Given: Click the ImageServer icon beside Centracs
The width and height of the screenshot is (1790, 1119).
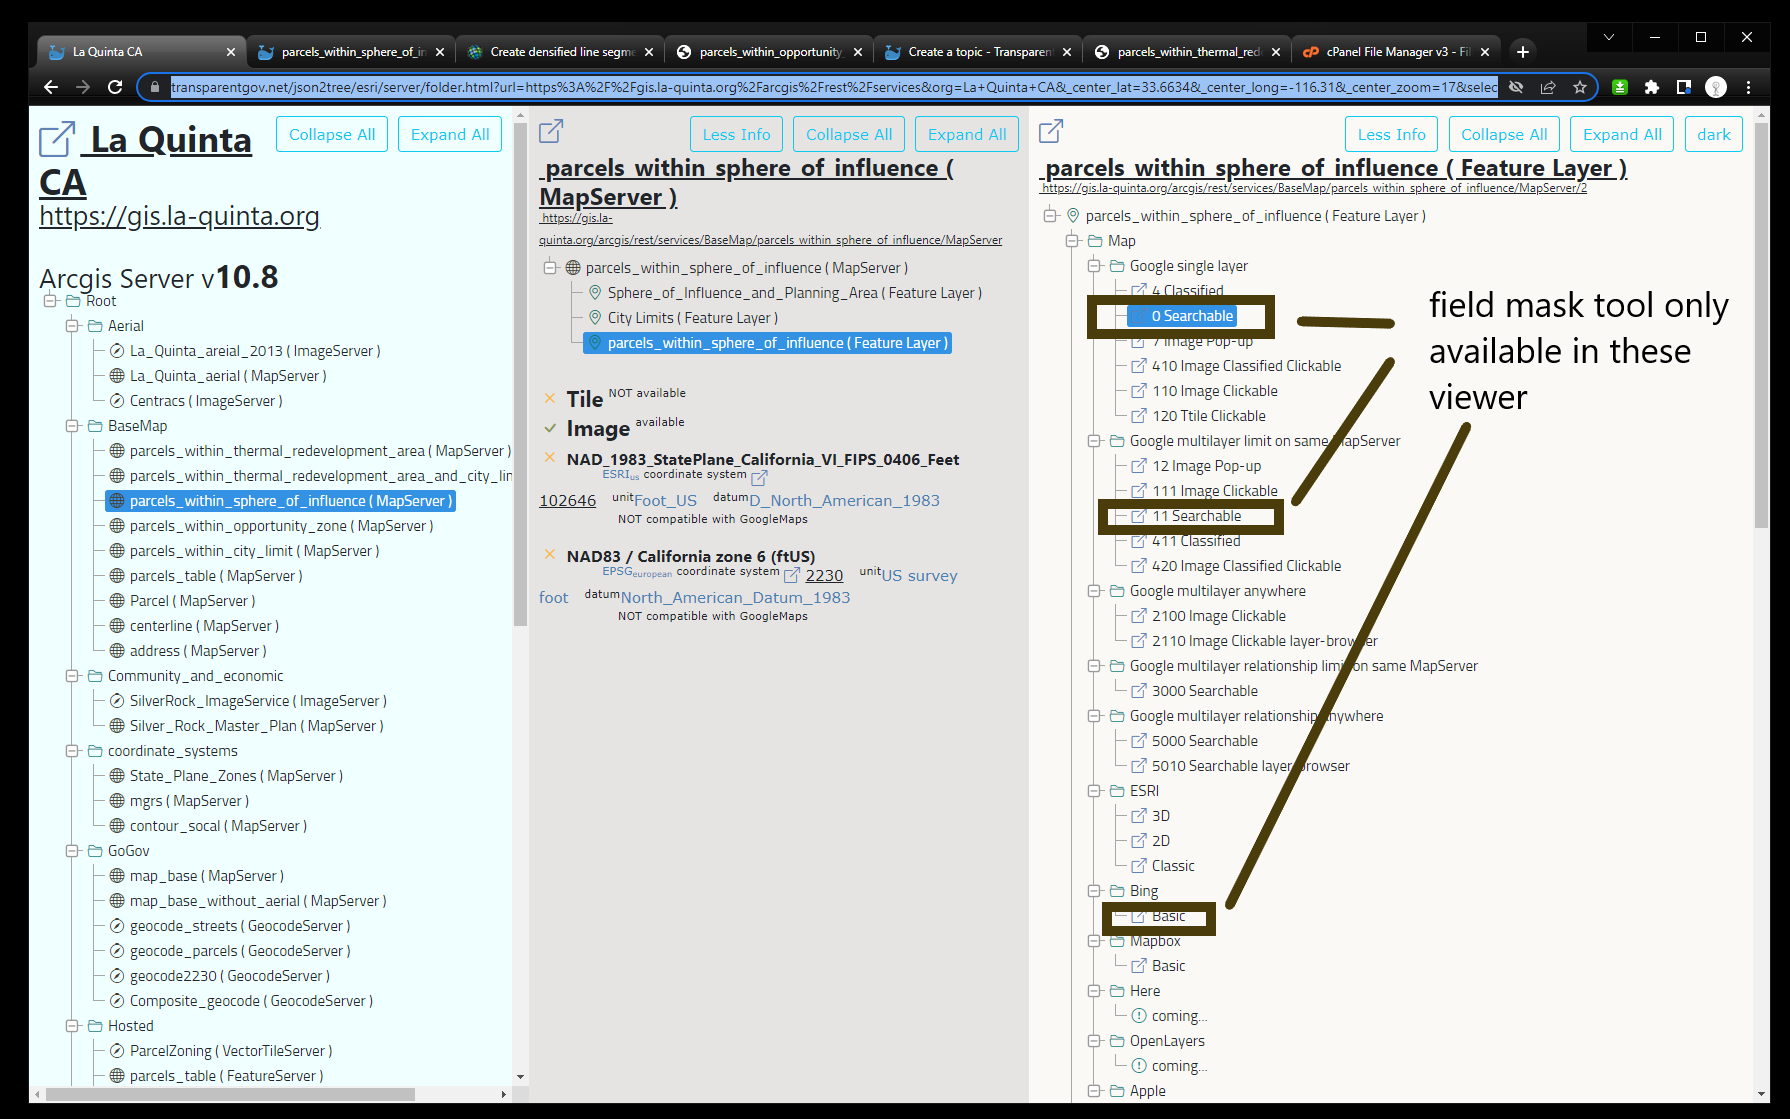Looking at the screenshot, I should point(115,400).
